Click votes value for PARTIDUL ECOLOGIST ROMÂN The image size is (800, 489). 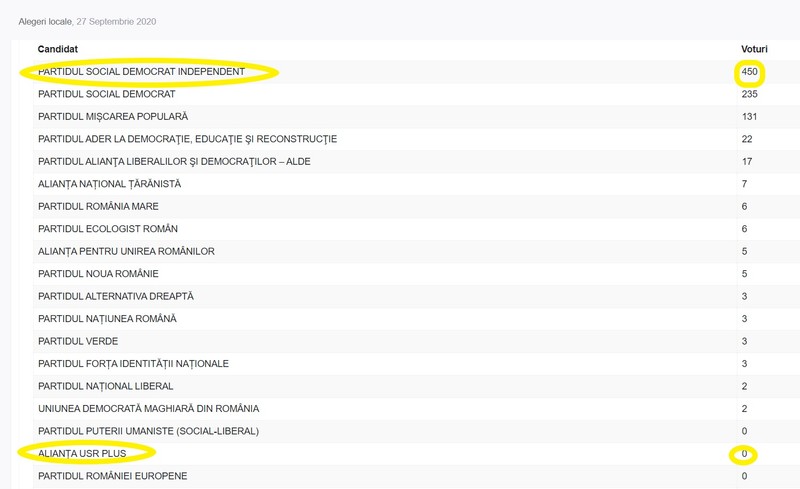[x=744, y=229]
